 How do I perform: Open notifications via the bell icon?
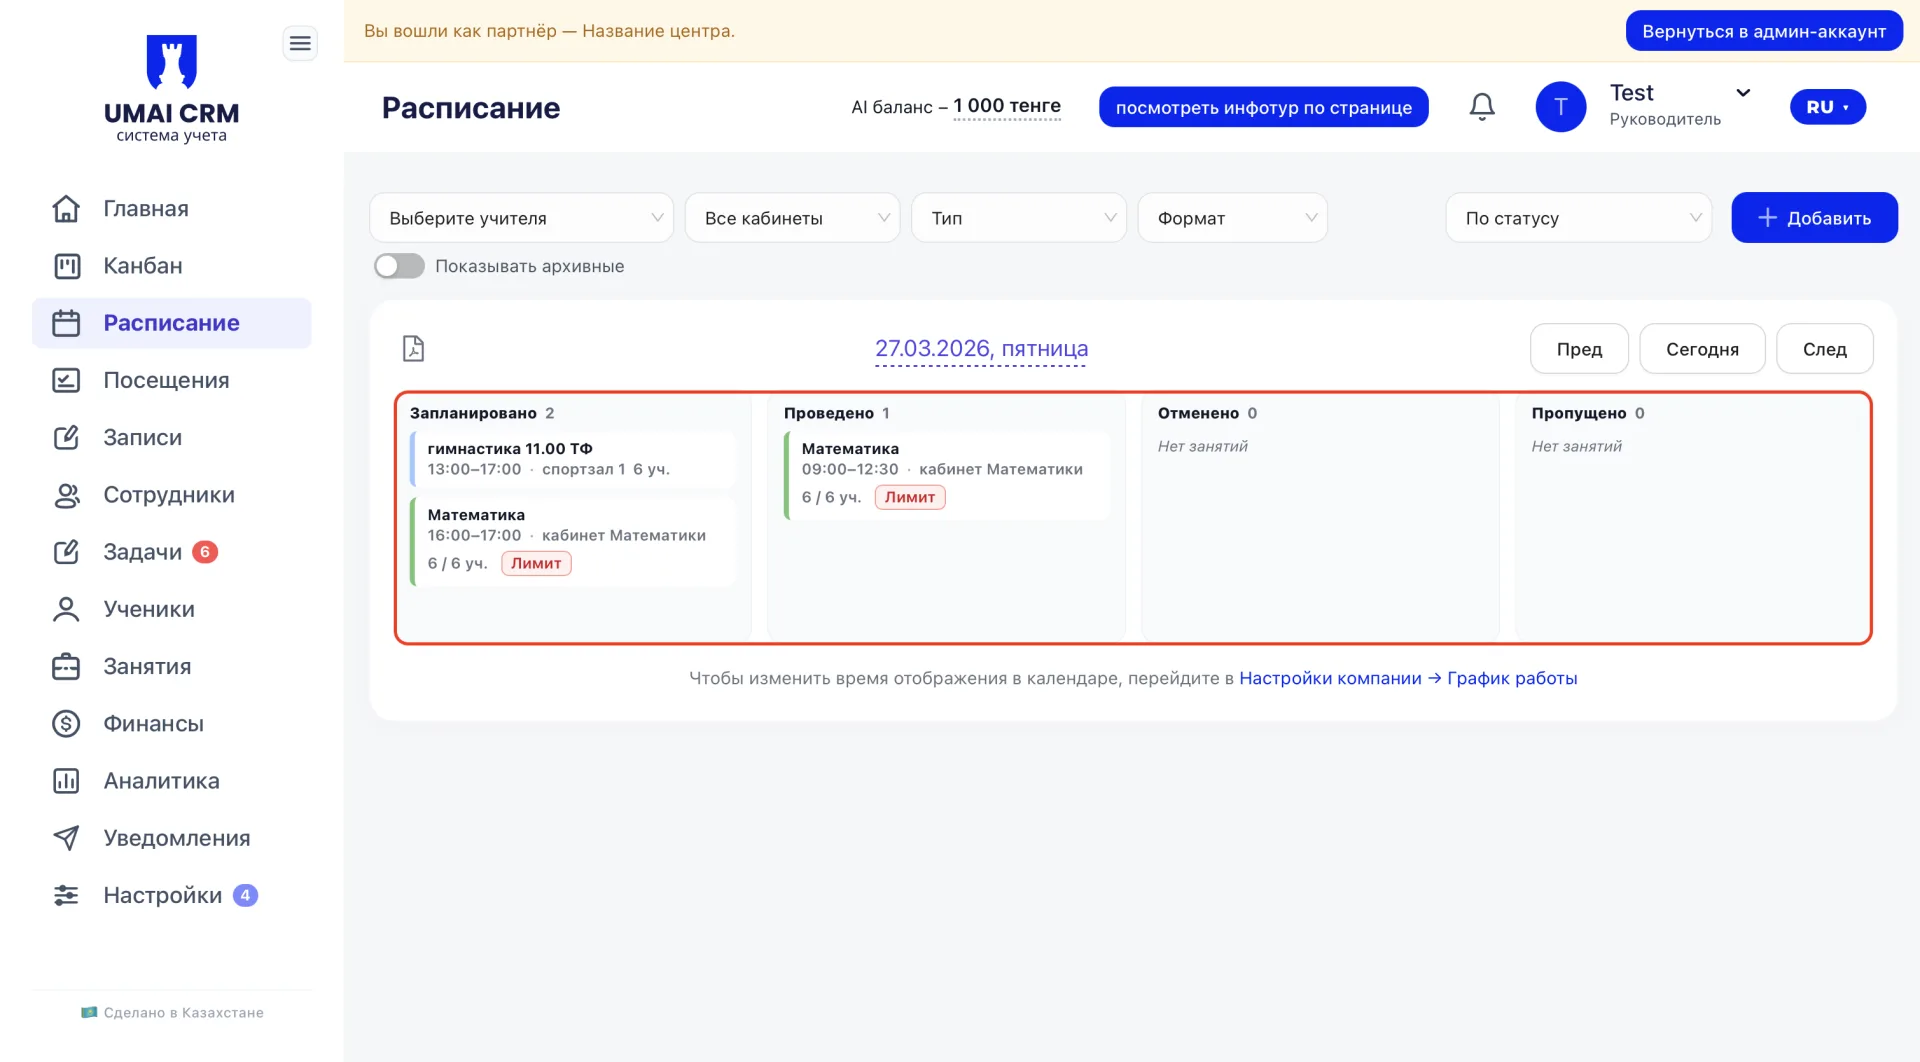(x=1482, y=107)
